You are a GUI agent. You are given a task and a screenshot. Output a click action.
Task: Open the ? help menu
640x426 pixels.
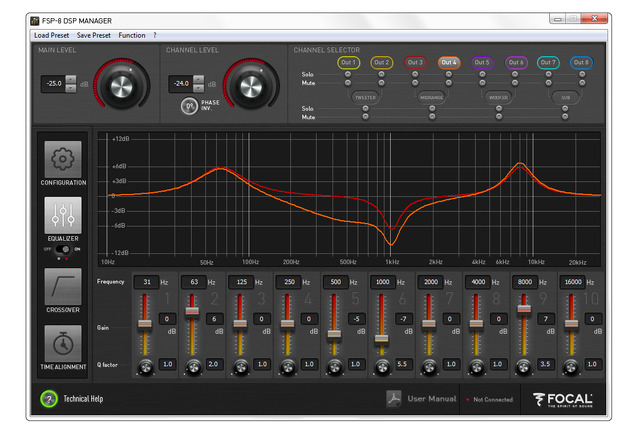tap(155, 35)
